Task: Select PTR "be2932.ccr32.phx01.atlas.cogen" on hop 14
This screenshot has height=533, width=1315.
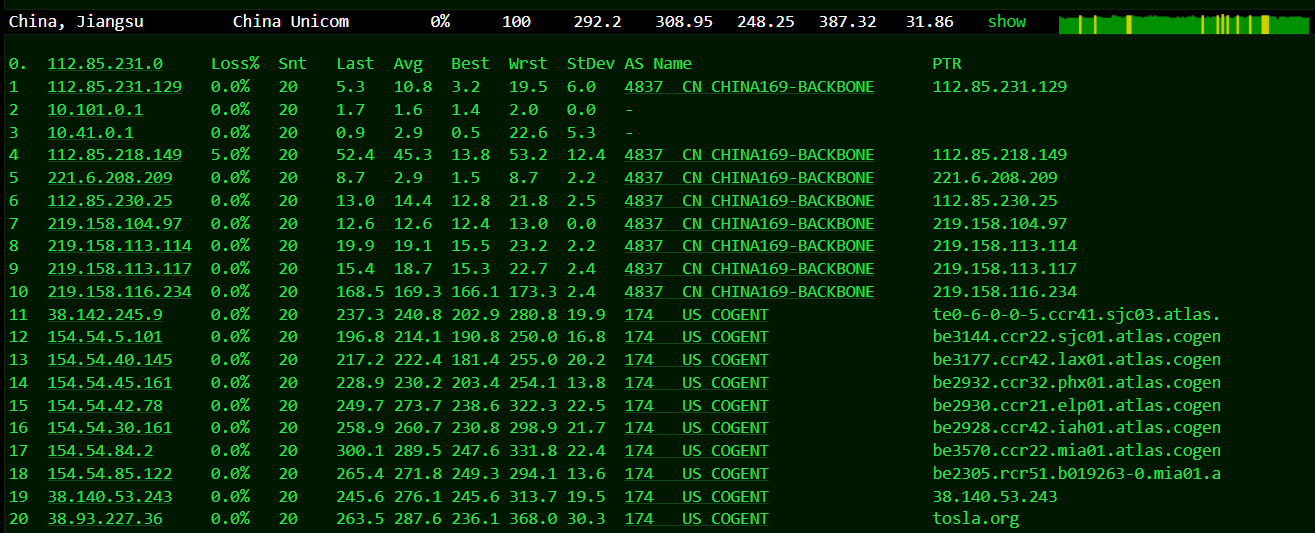Action: [x=1077, y=383]
